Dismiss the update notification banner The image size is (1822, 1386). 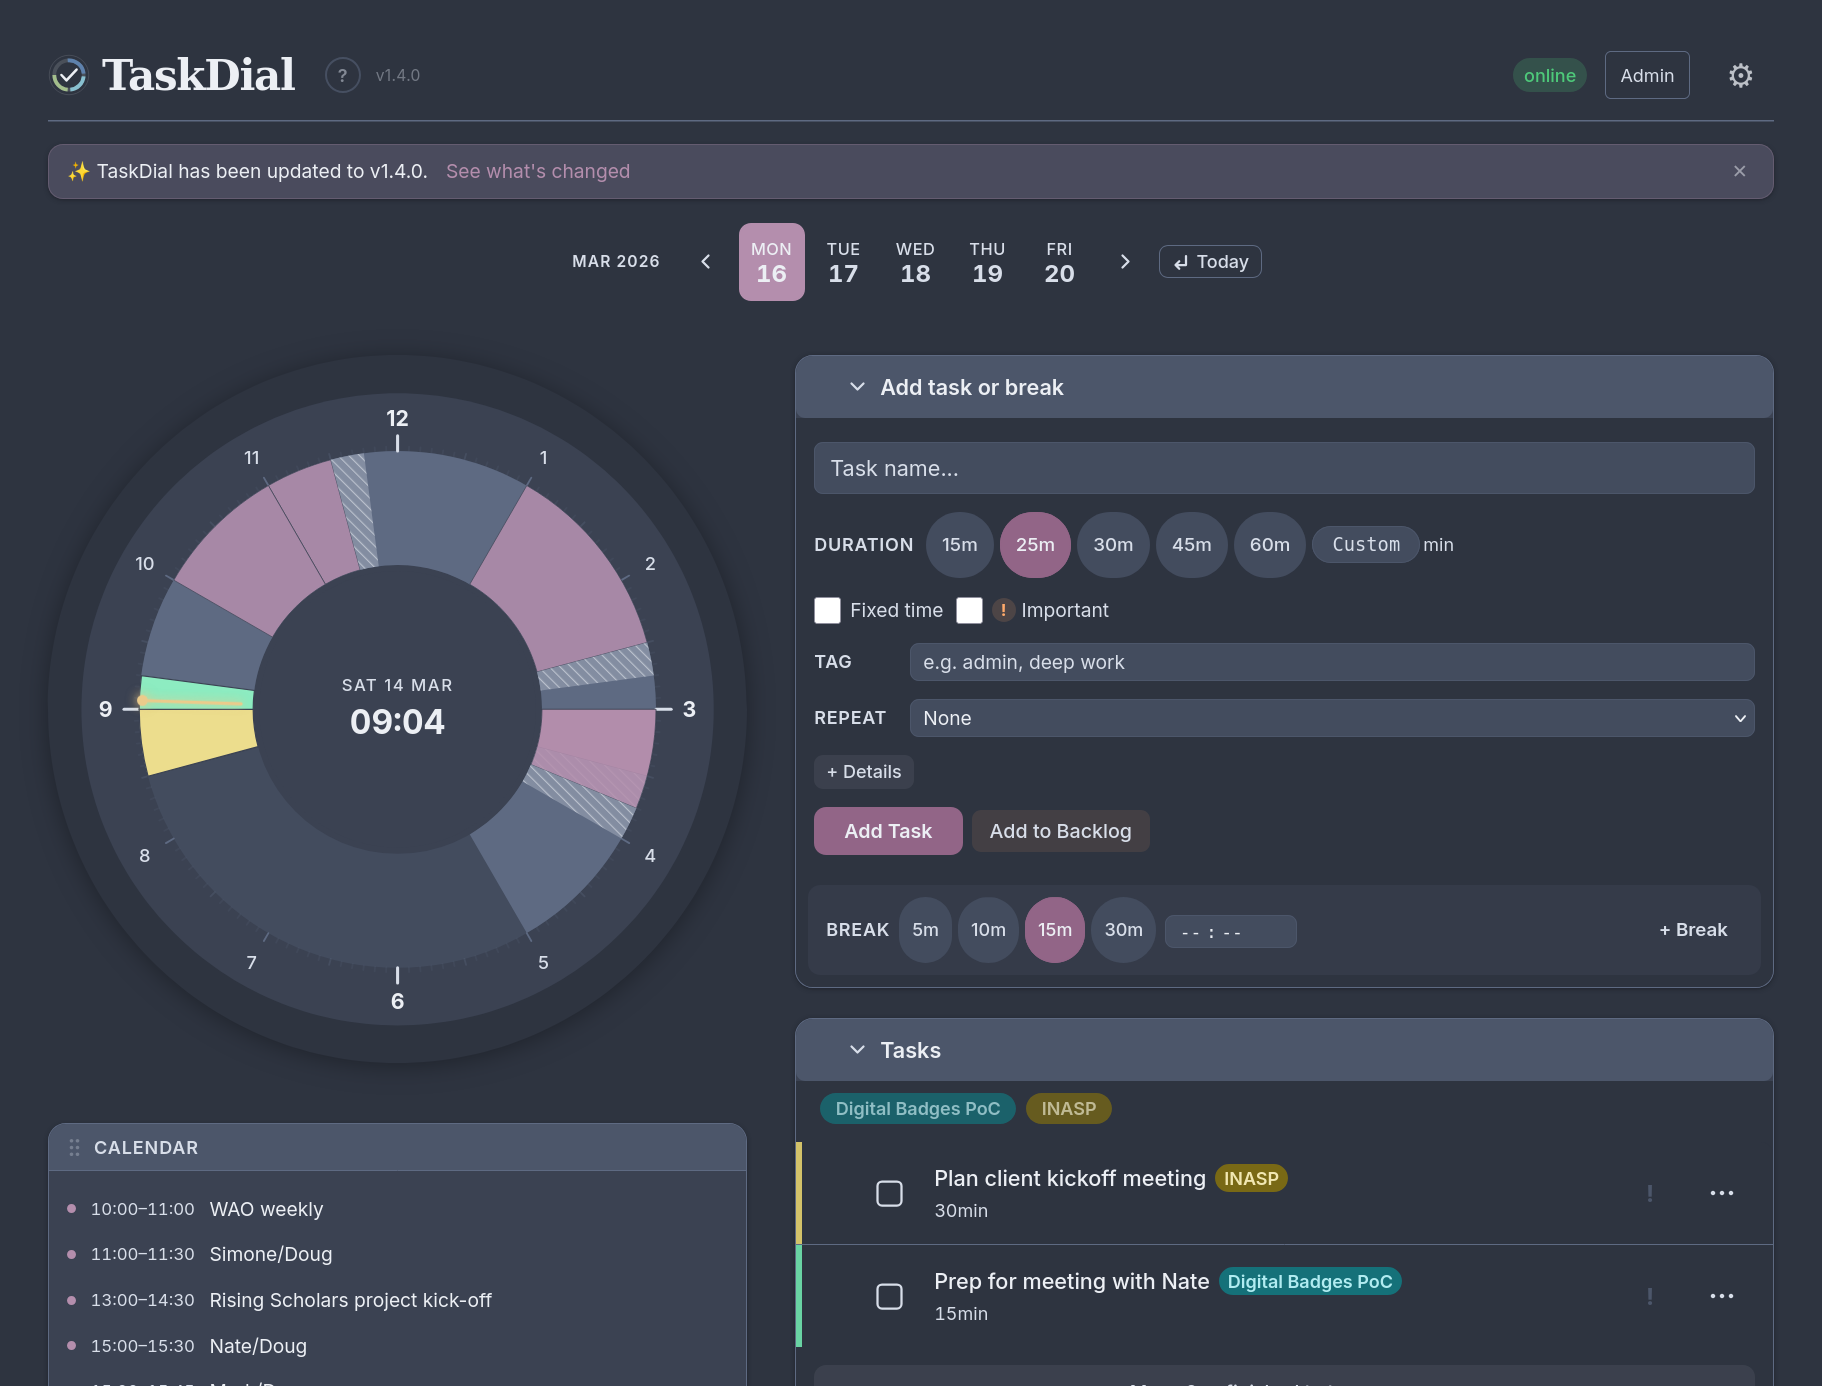tap(1739, 171)
